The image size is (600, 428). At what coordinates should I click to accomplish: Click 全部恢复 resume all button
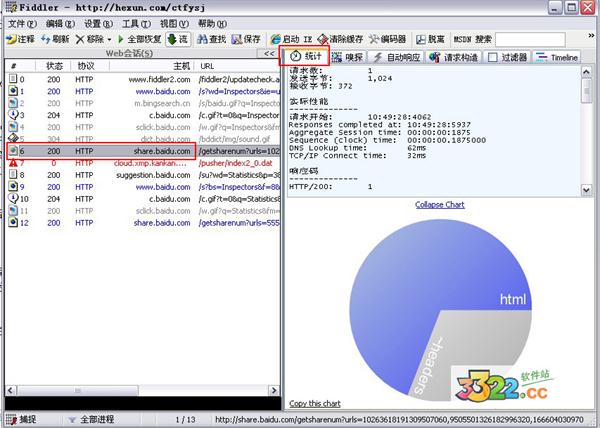(x=140, y=39)
